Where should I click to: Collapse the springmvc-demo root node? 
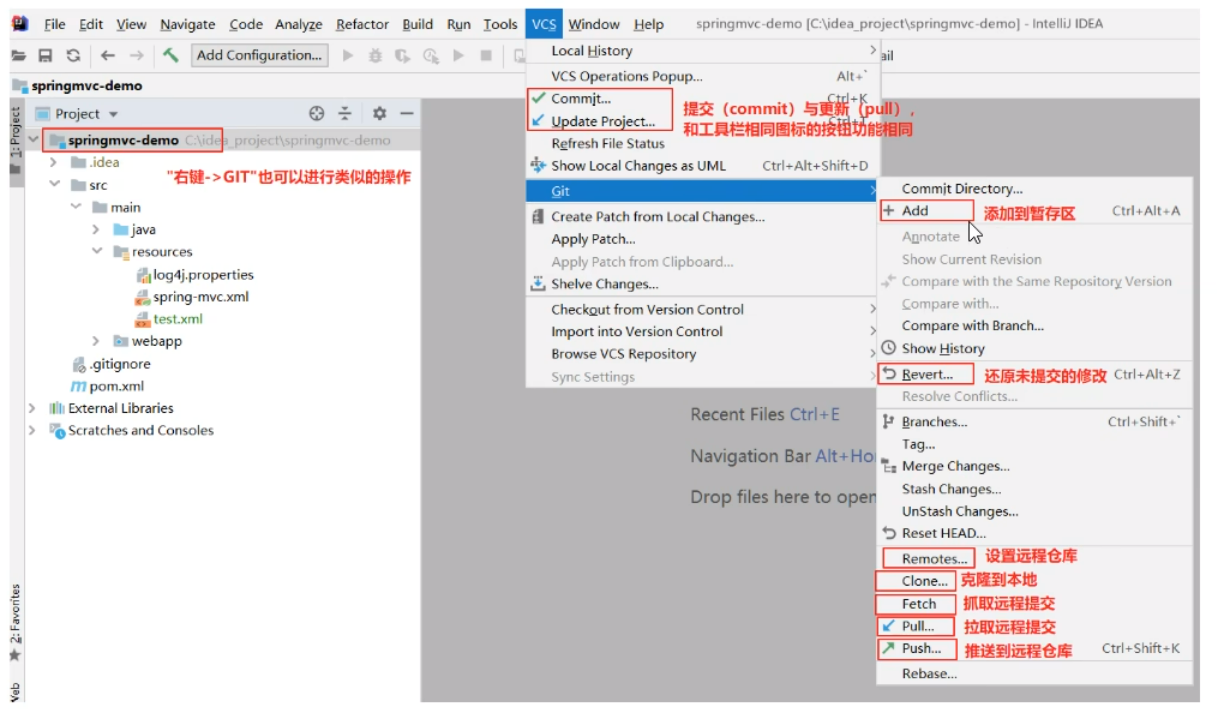pyautogui.click(x=36, y=141)
